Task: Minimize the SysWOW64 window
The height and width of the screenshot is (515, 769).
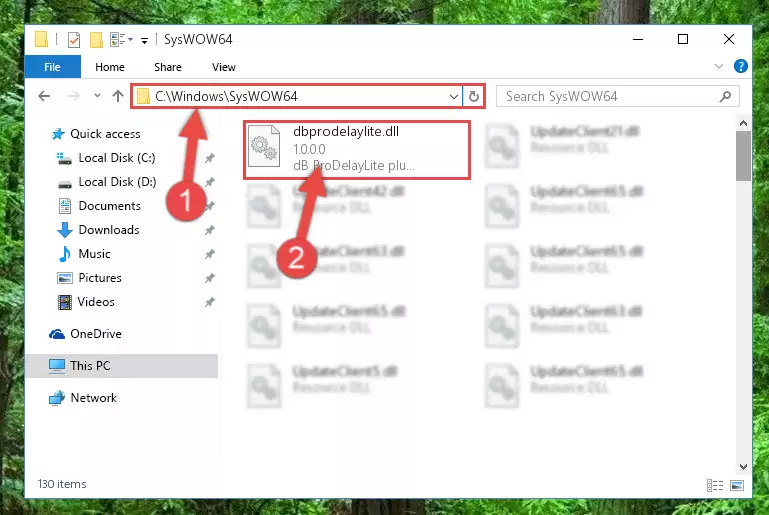Action: coord(638,39)
